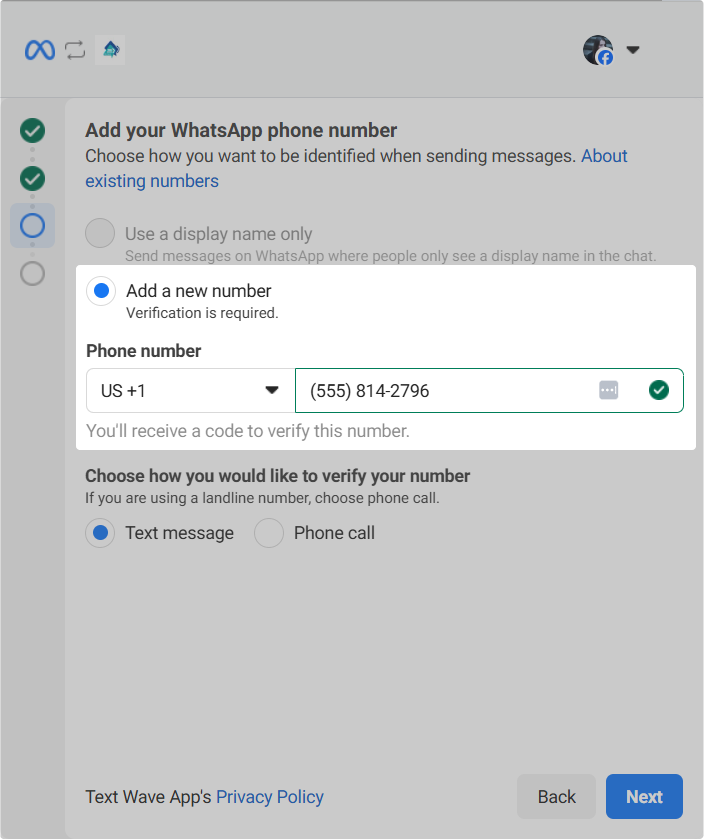Image resolution: width=704 pixels, height=839 pixels.
Task: Click the Next button
Action: point(644,797)
